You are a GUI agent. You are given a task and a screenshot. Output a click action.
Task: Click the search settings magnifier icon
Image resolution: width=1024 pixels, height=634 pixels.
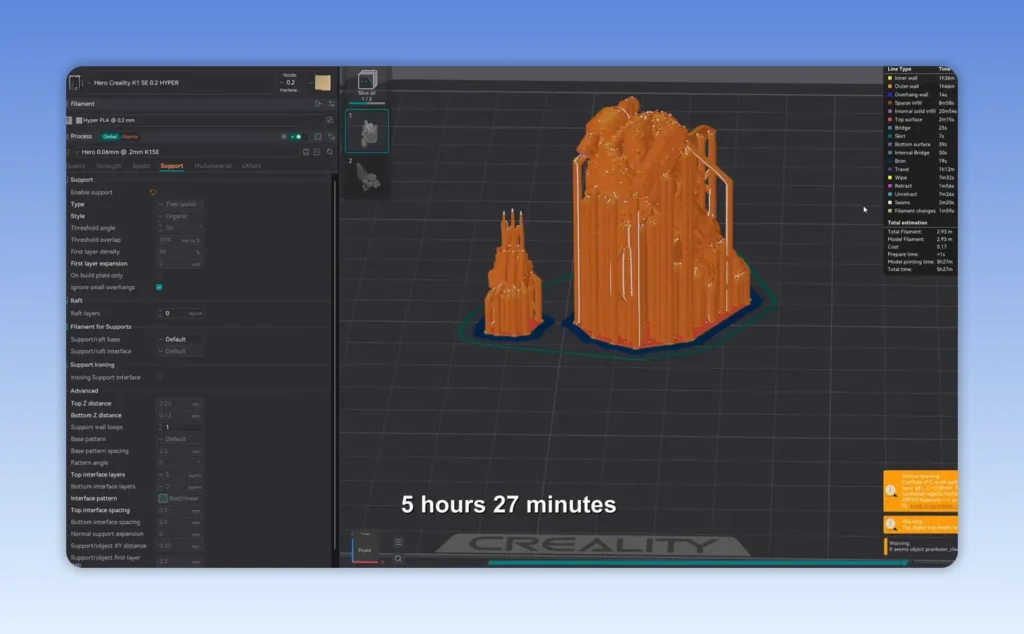pyautogui.click(x=330, y=151)
